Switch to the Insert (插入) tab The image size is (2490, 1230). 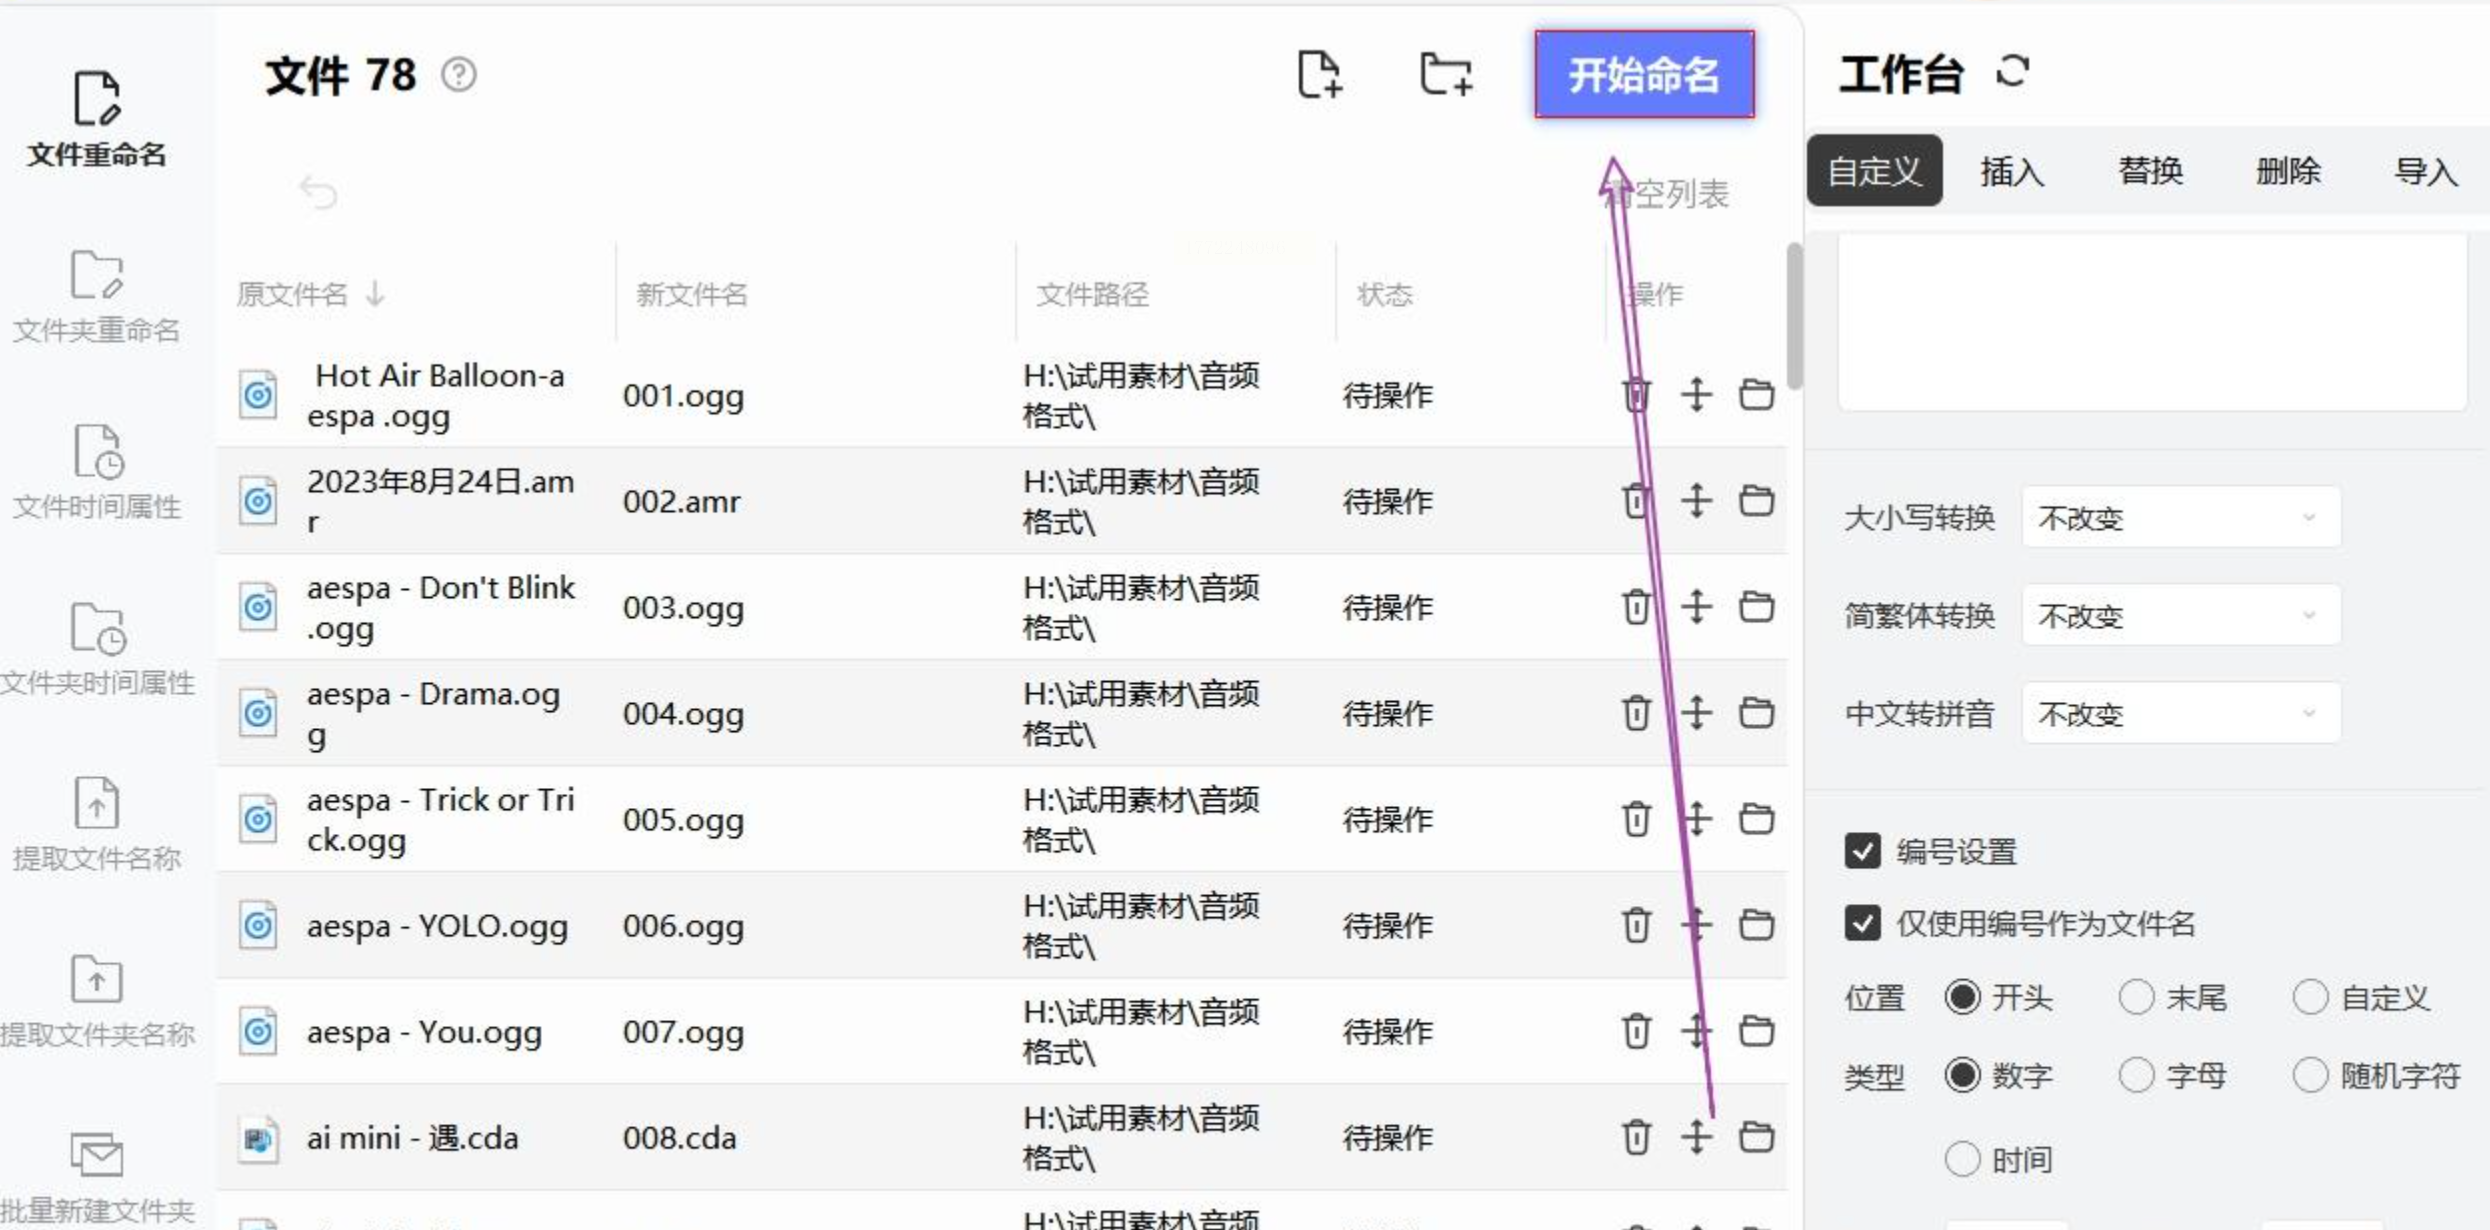coord(2012,171)
